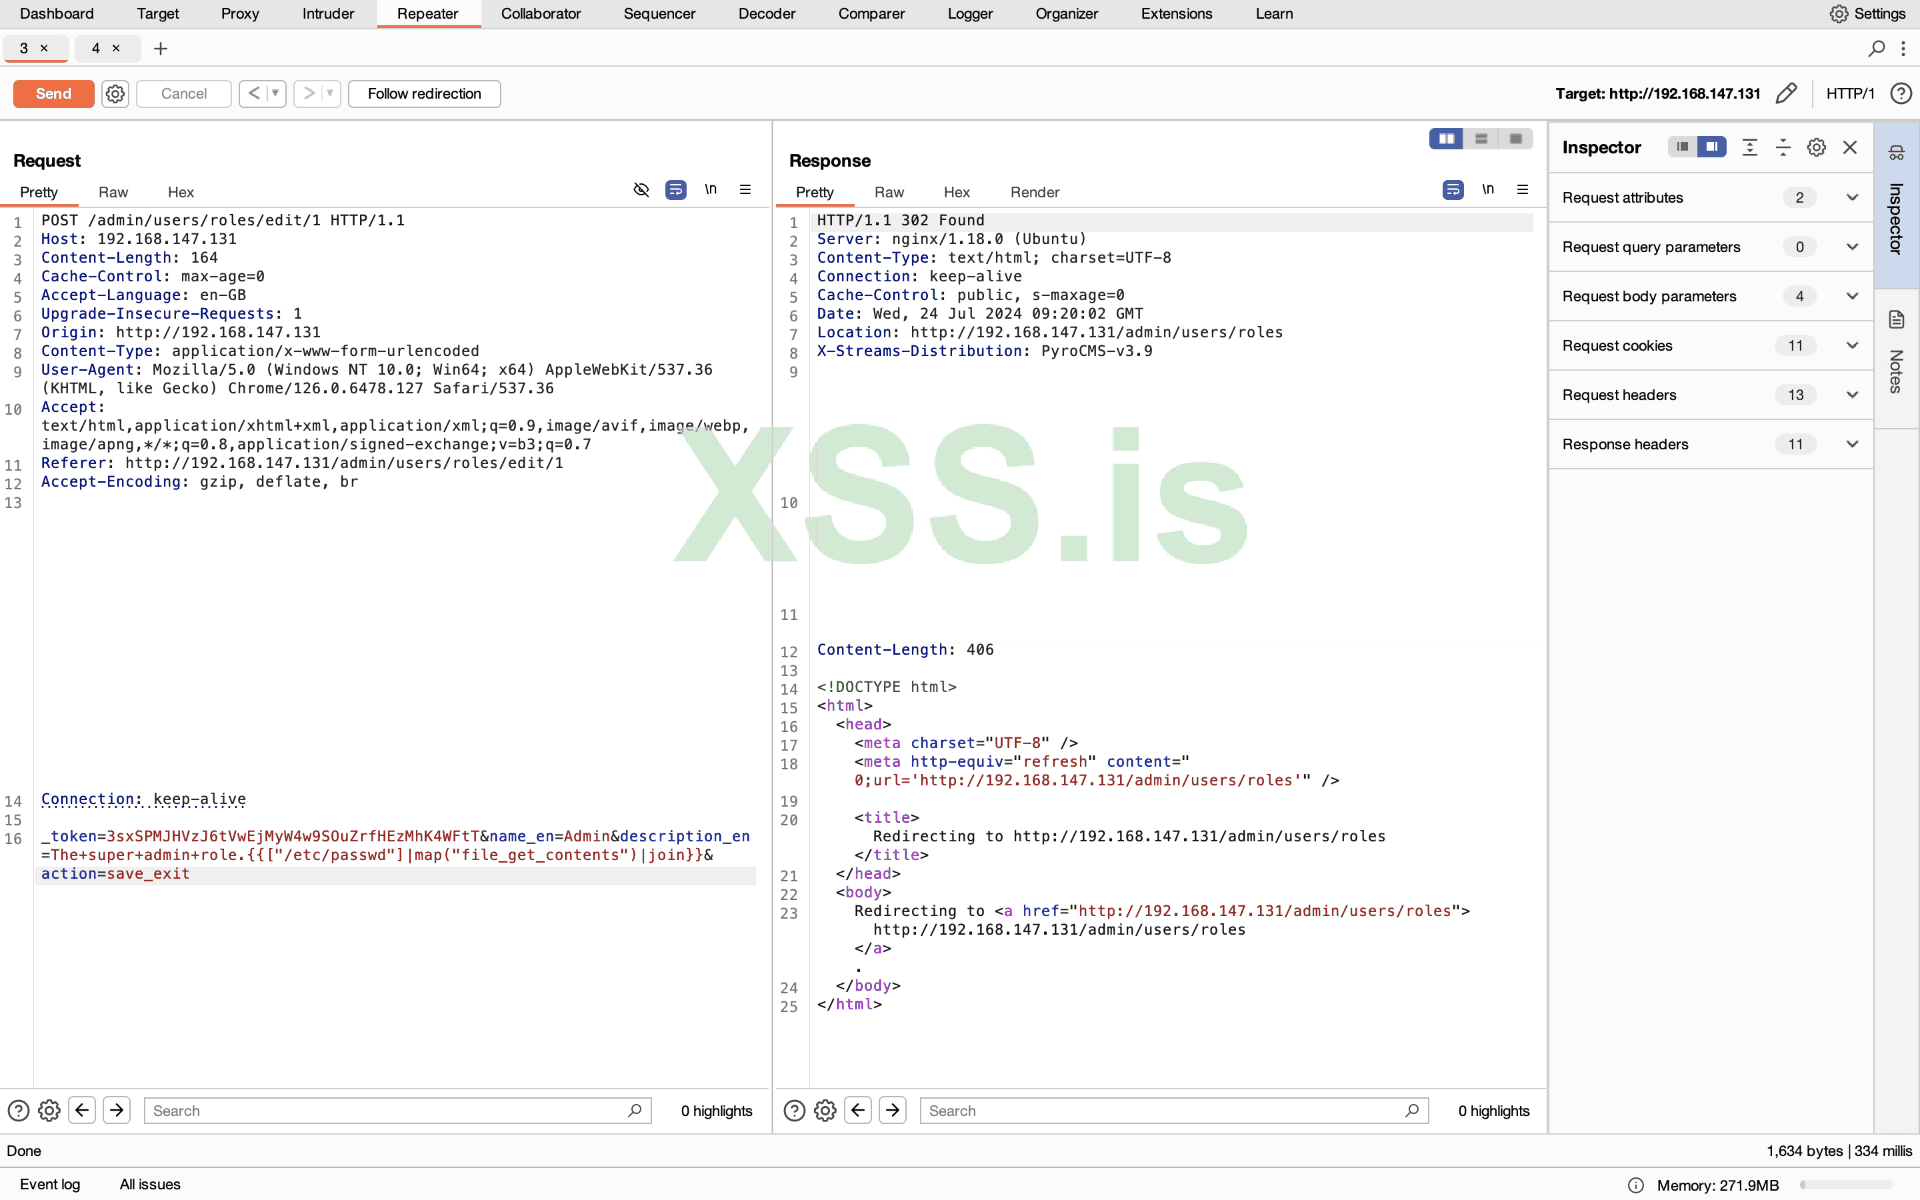Open the help icon beside HTTP/1
This screenshot has width=1920, height=1200.
1901,93
